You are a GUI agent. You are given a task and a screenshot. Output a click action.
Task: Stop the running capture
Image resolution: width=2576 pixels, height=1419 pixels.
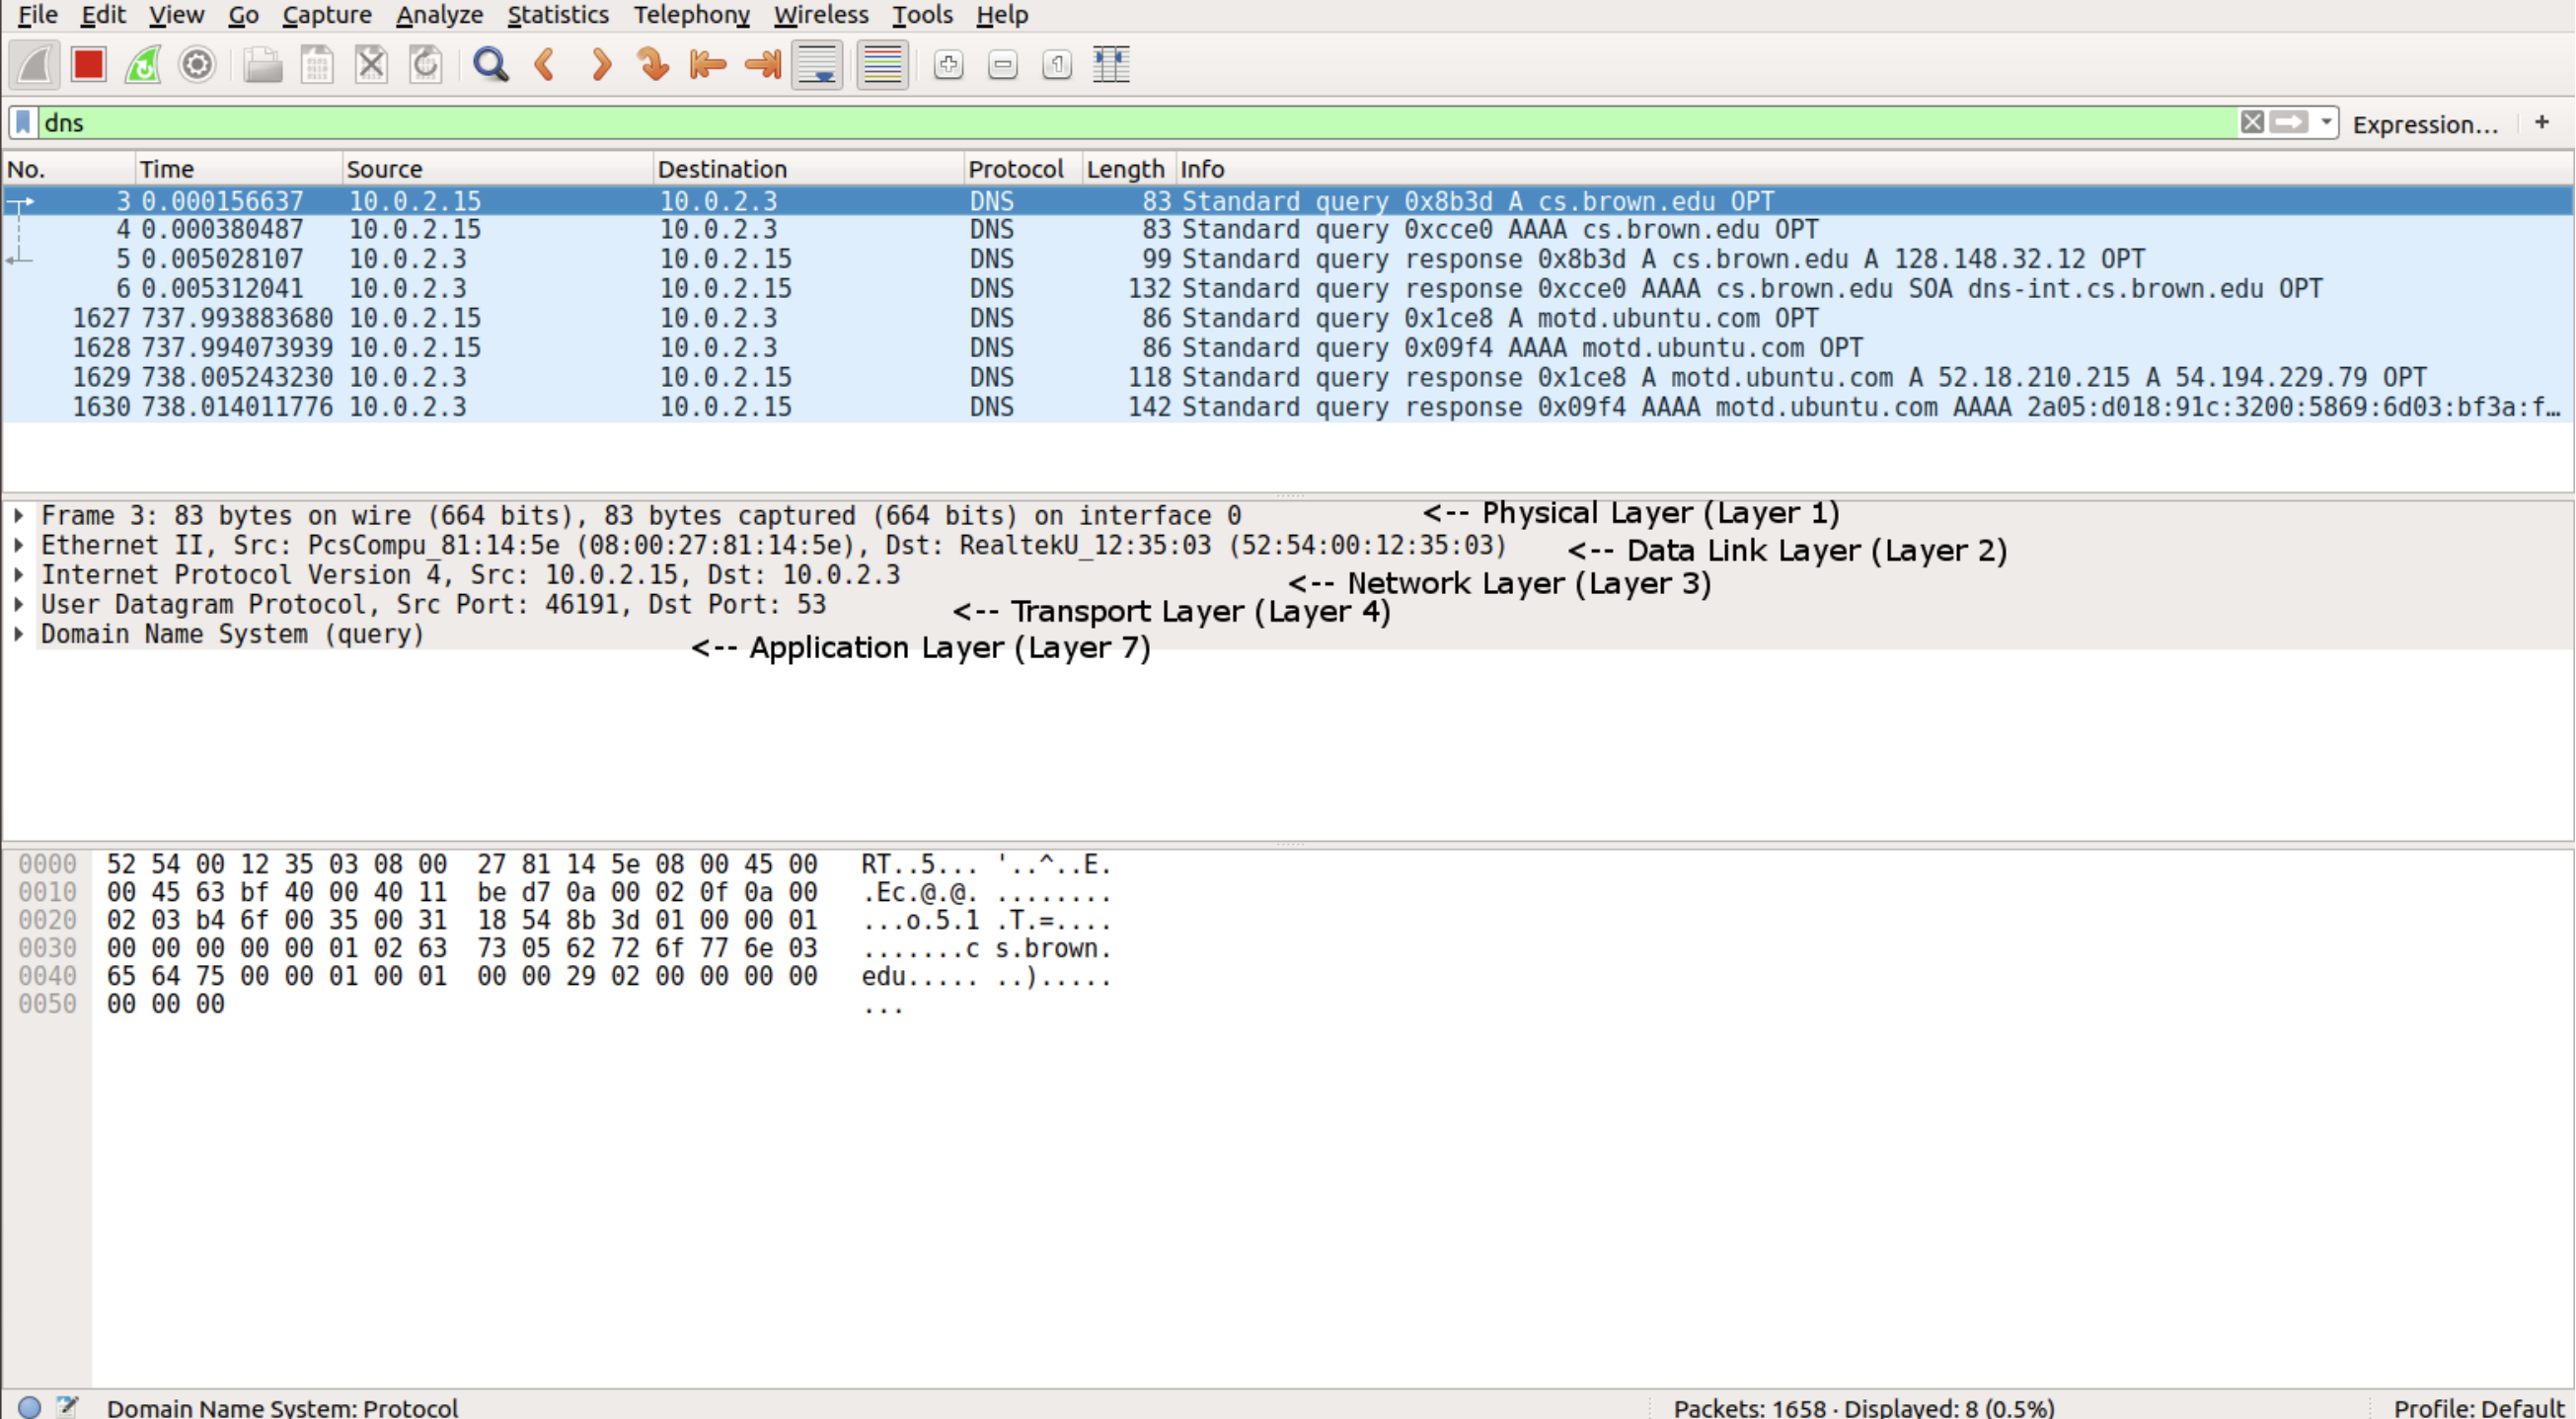point(88,64)
